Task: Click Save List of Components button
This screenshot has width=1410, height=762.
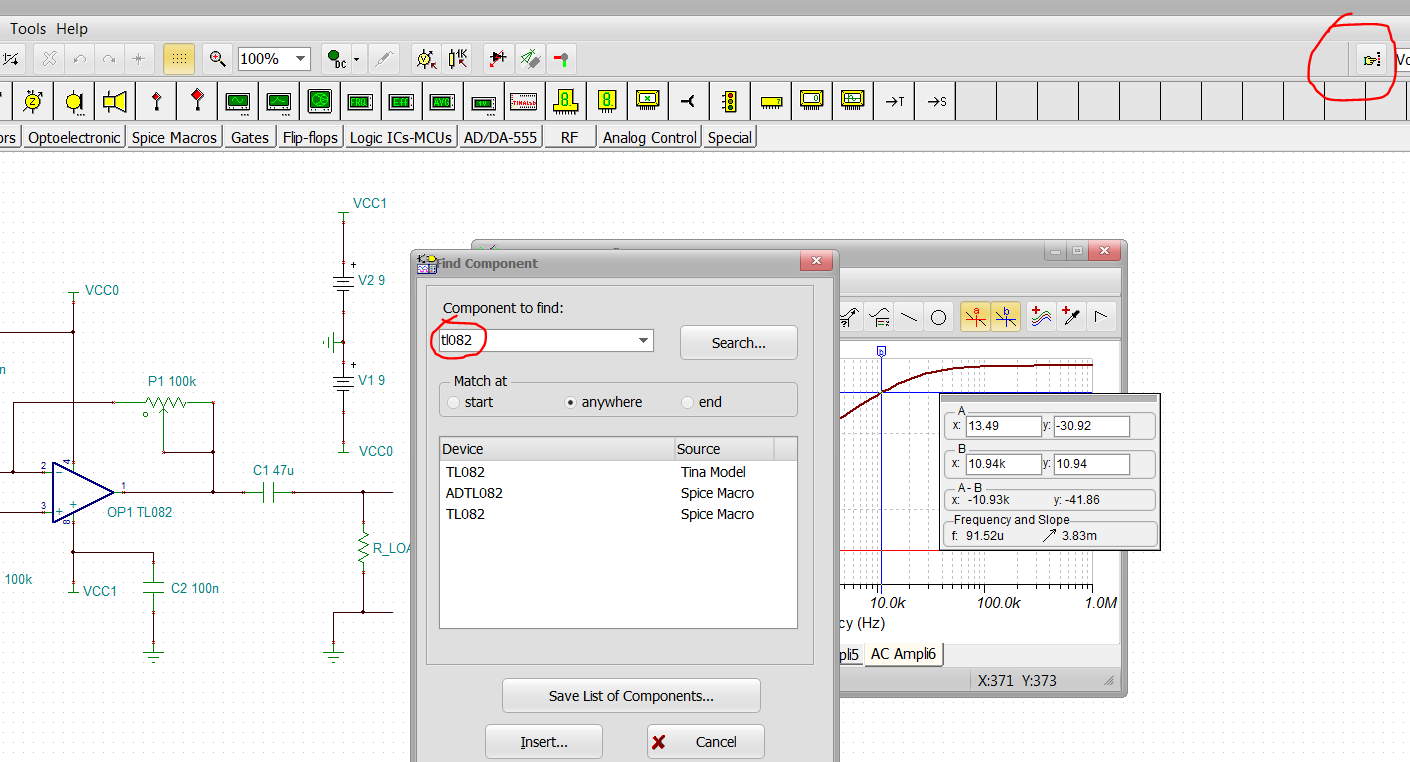Action: [x=631, y=696]
